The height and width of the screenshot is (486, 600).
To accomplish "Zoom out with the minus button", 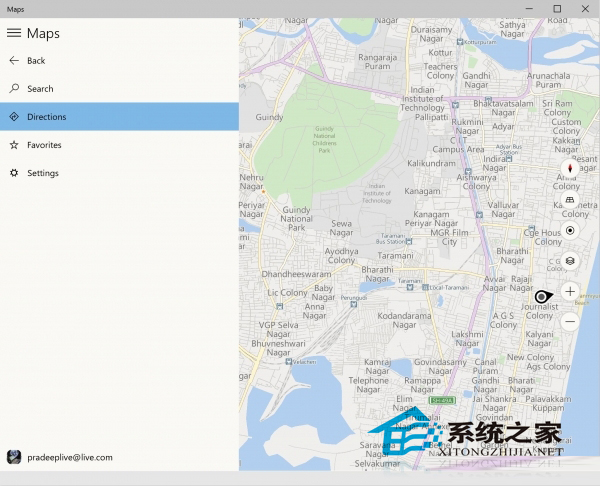I will [570, 321].
